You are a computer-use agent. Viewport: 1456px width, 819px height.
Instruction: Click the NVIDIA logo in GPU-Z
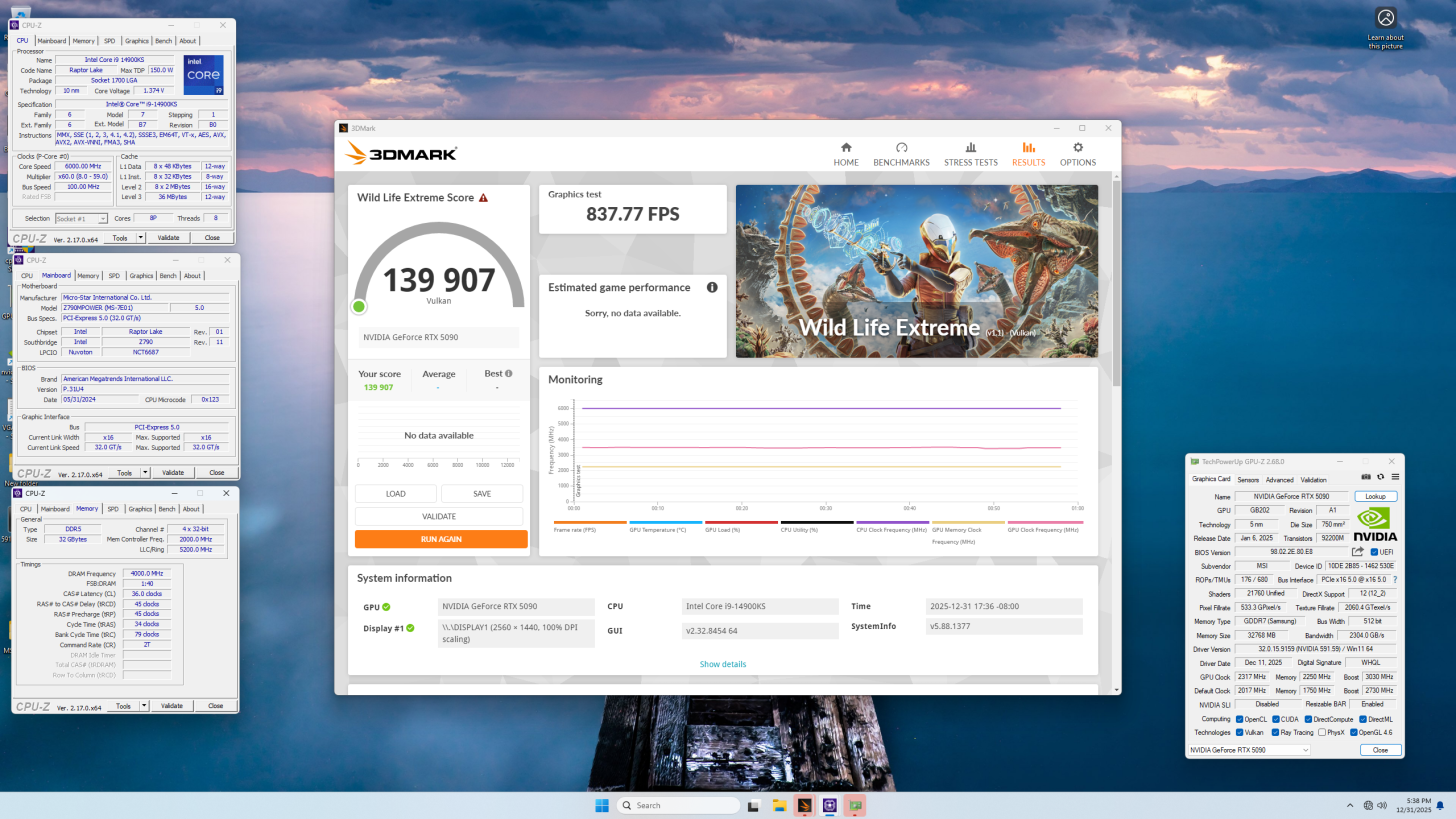[x=1376, y=524]
